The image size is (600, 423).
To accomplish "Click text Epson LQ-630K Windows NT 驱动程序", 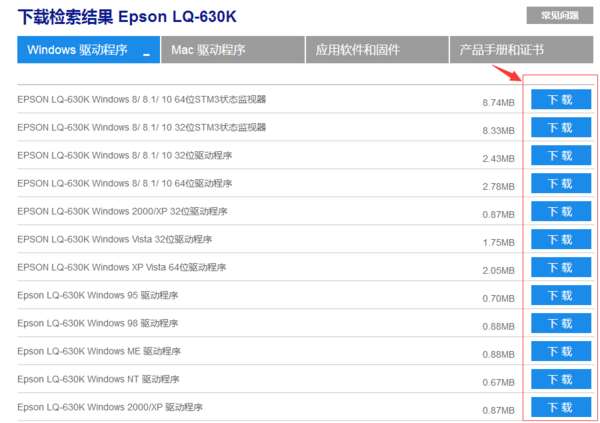I will [98, 379].
